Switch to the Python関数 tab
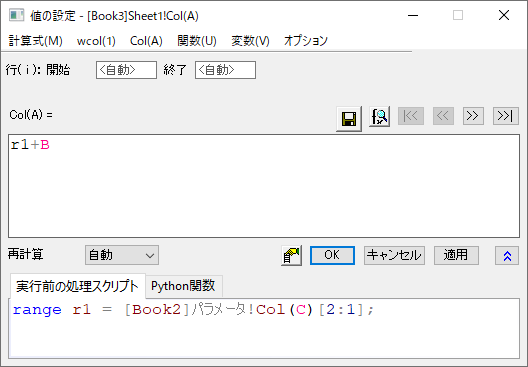Screen dimensions: 528x367 [x=183, y=286]
